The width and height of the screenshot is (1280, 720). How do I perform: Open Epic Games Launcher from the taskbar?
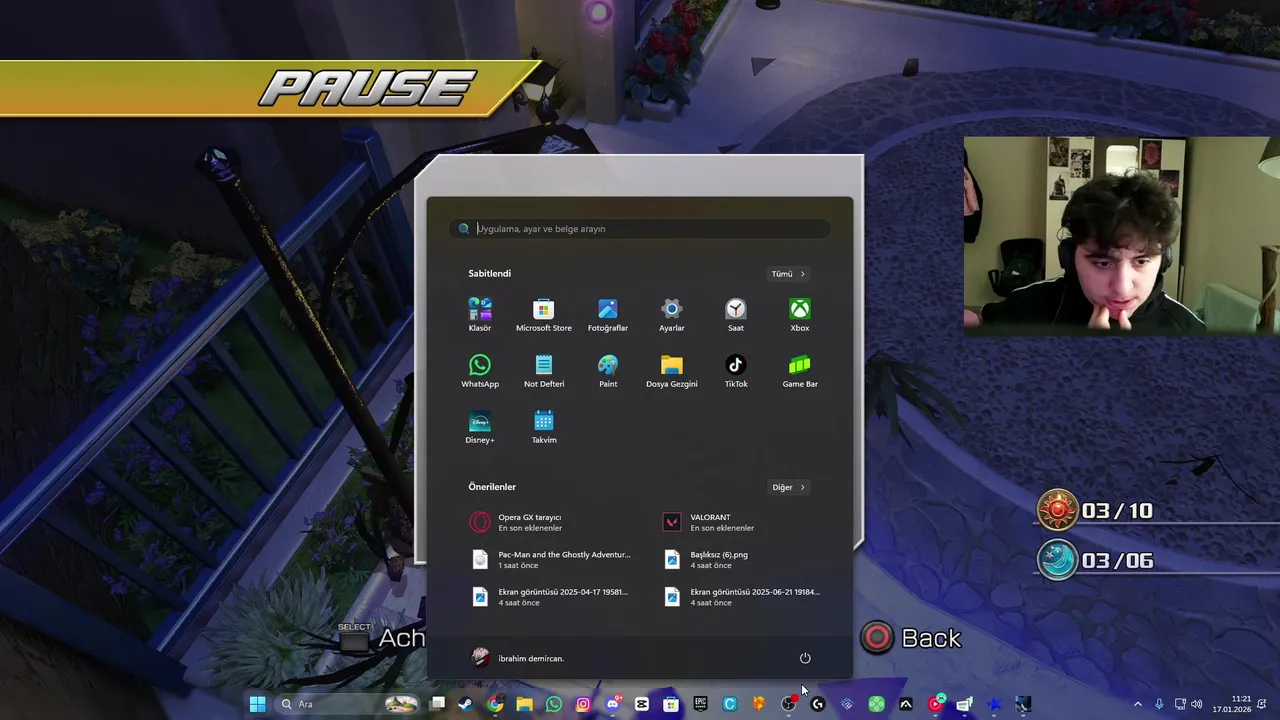pos(700,704)
